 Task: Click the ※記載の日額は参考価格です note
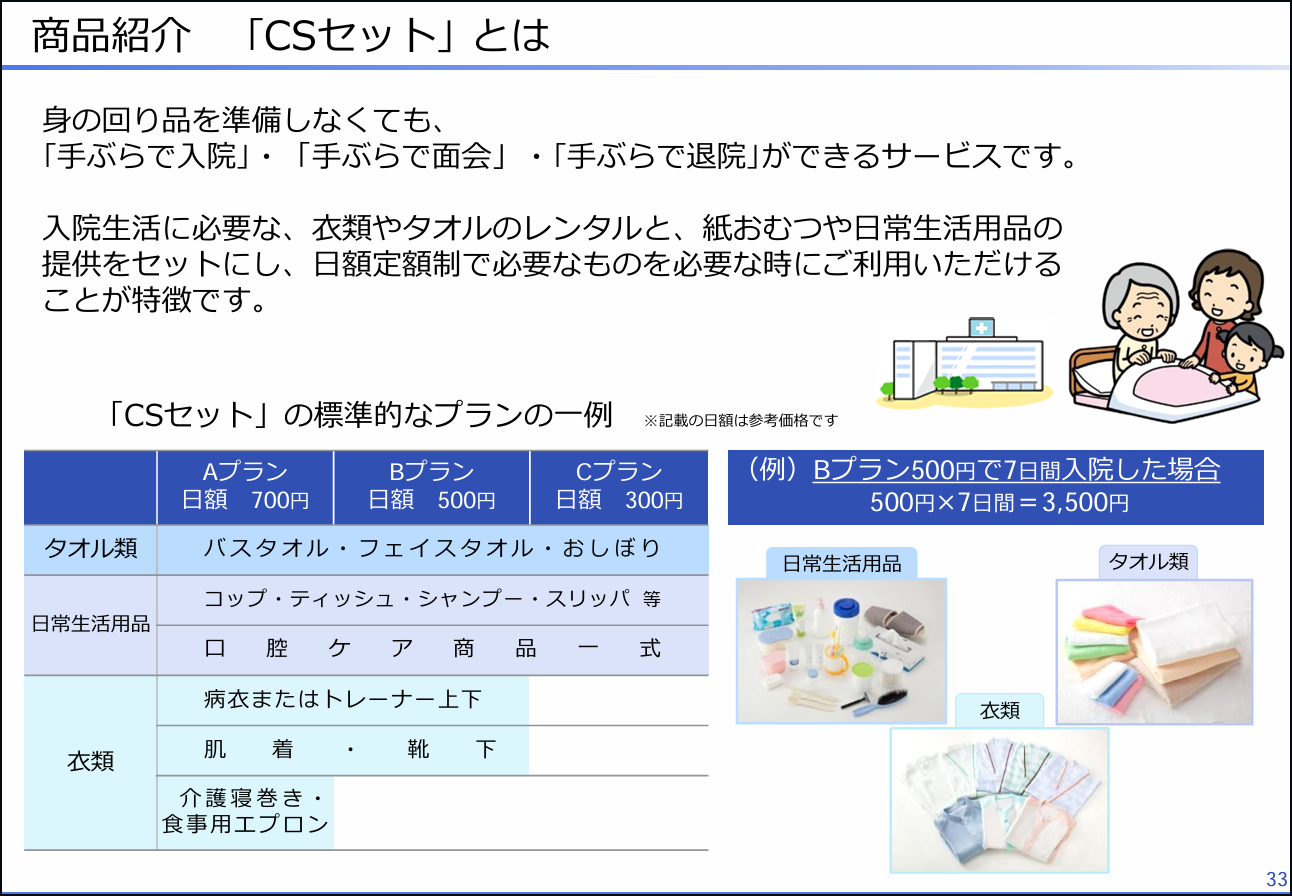tap(741, 421)
